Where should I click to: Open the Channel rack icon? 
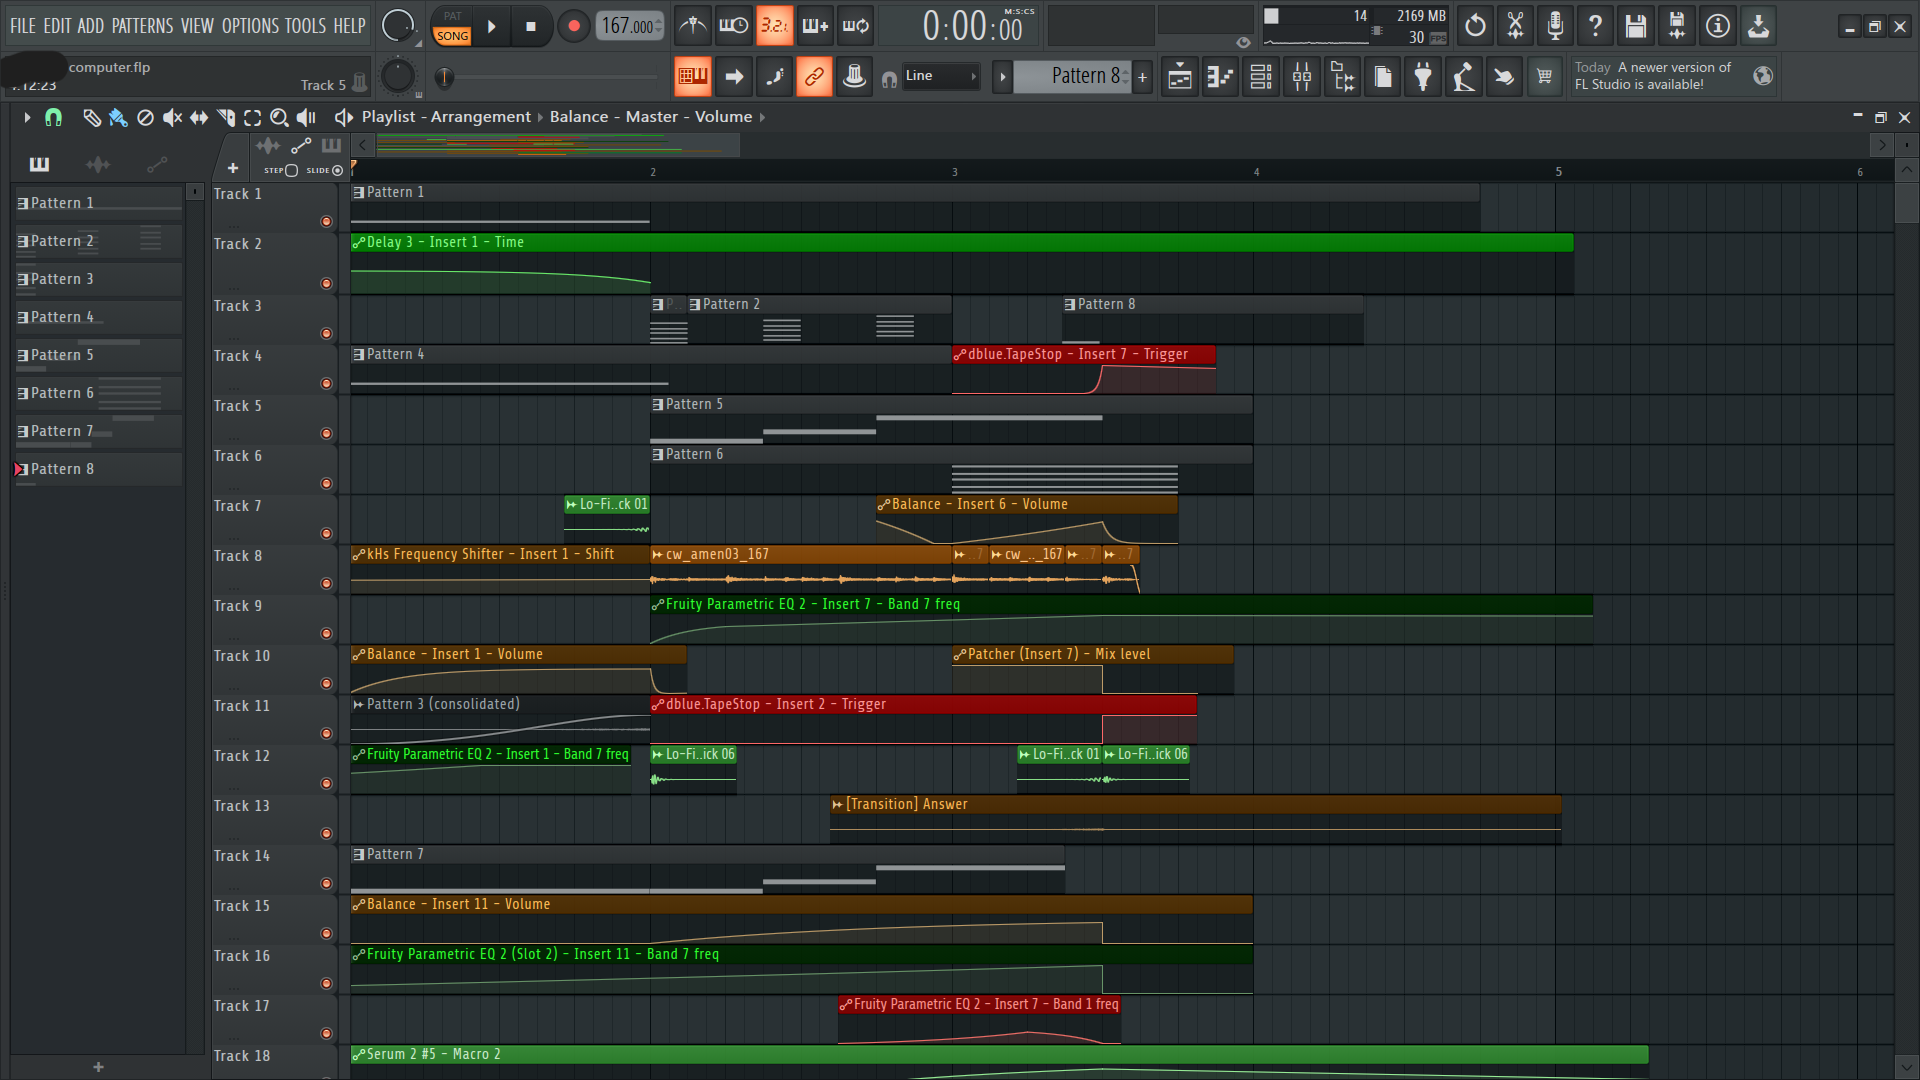(1261, 77)
